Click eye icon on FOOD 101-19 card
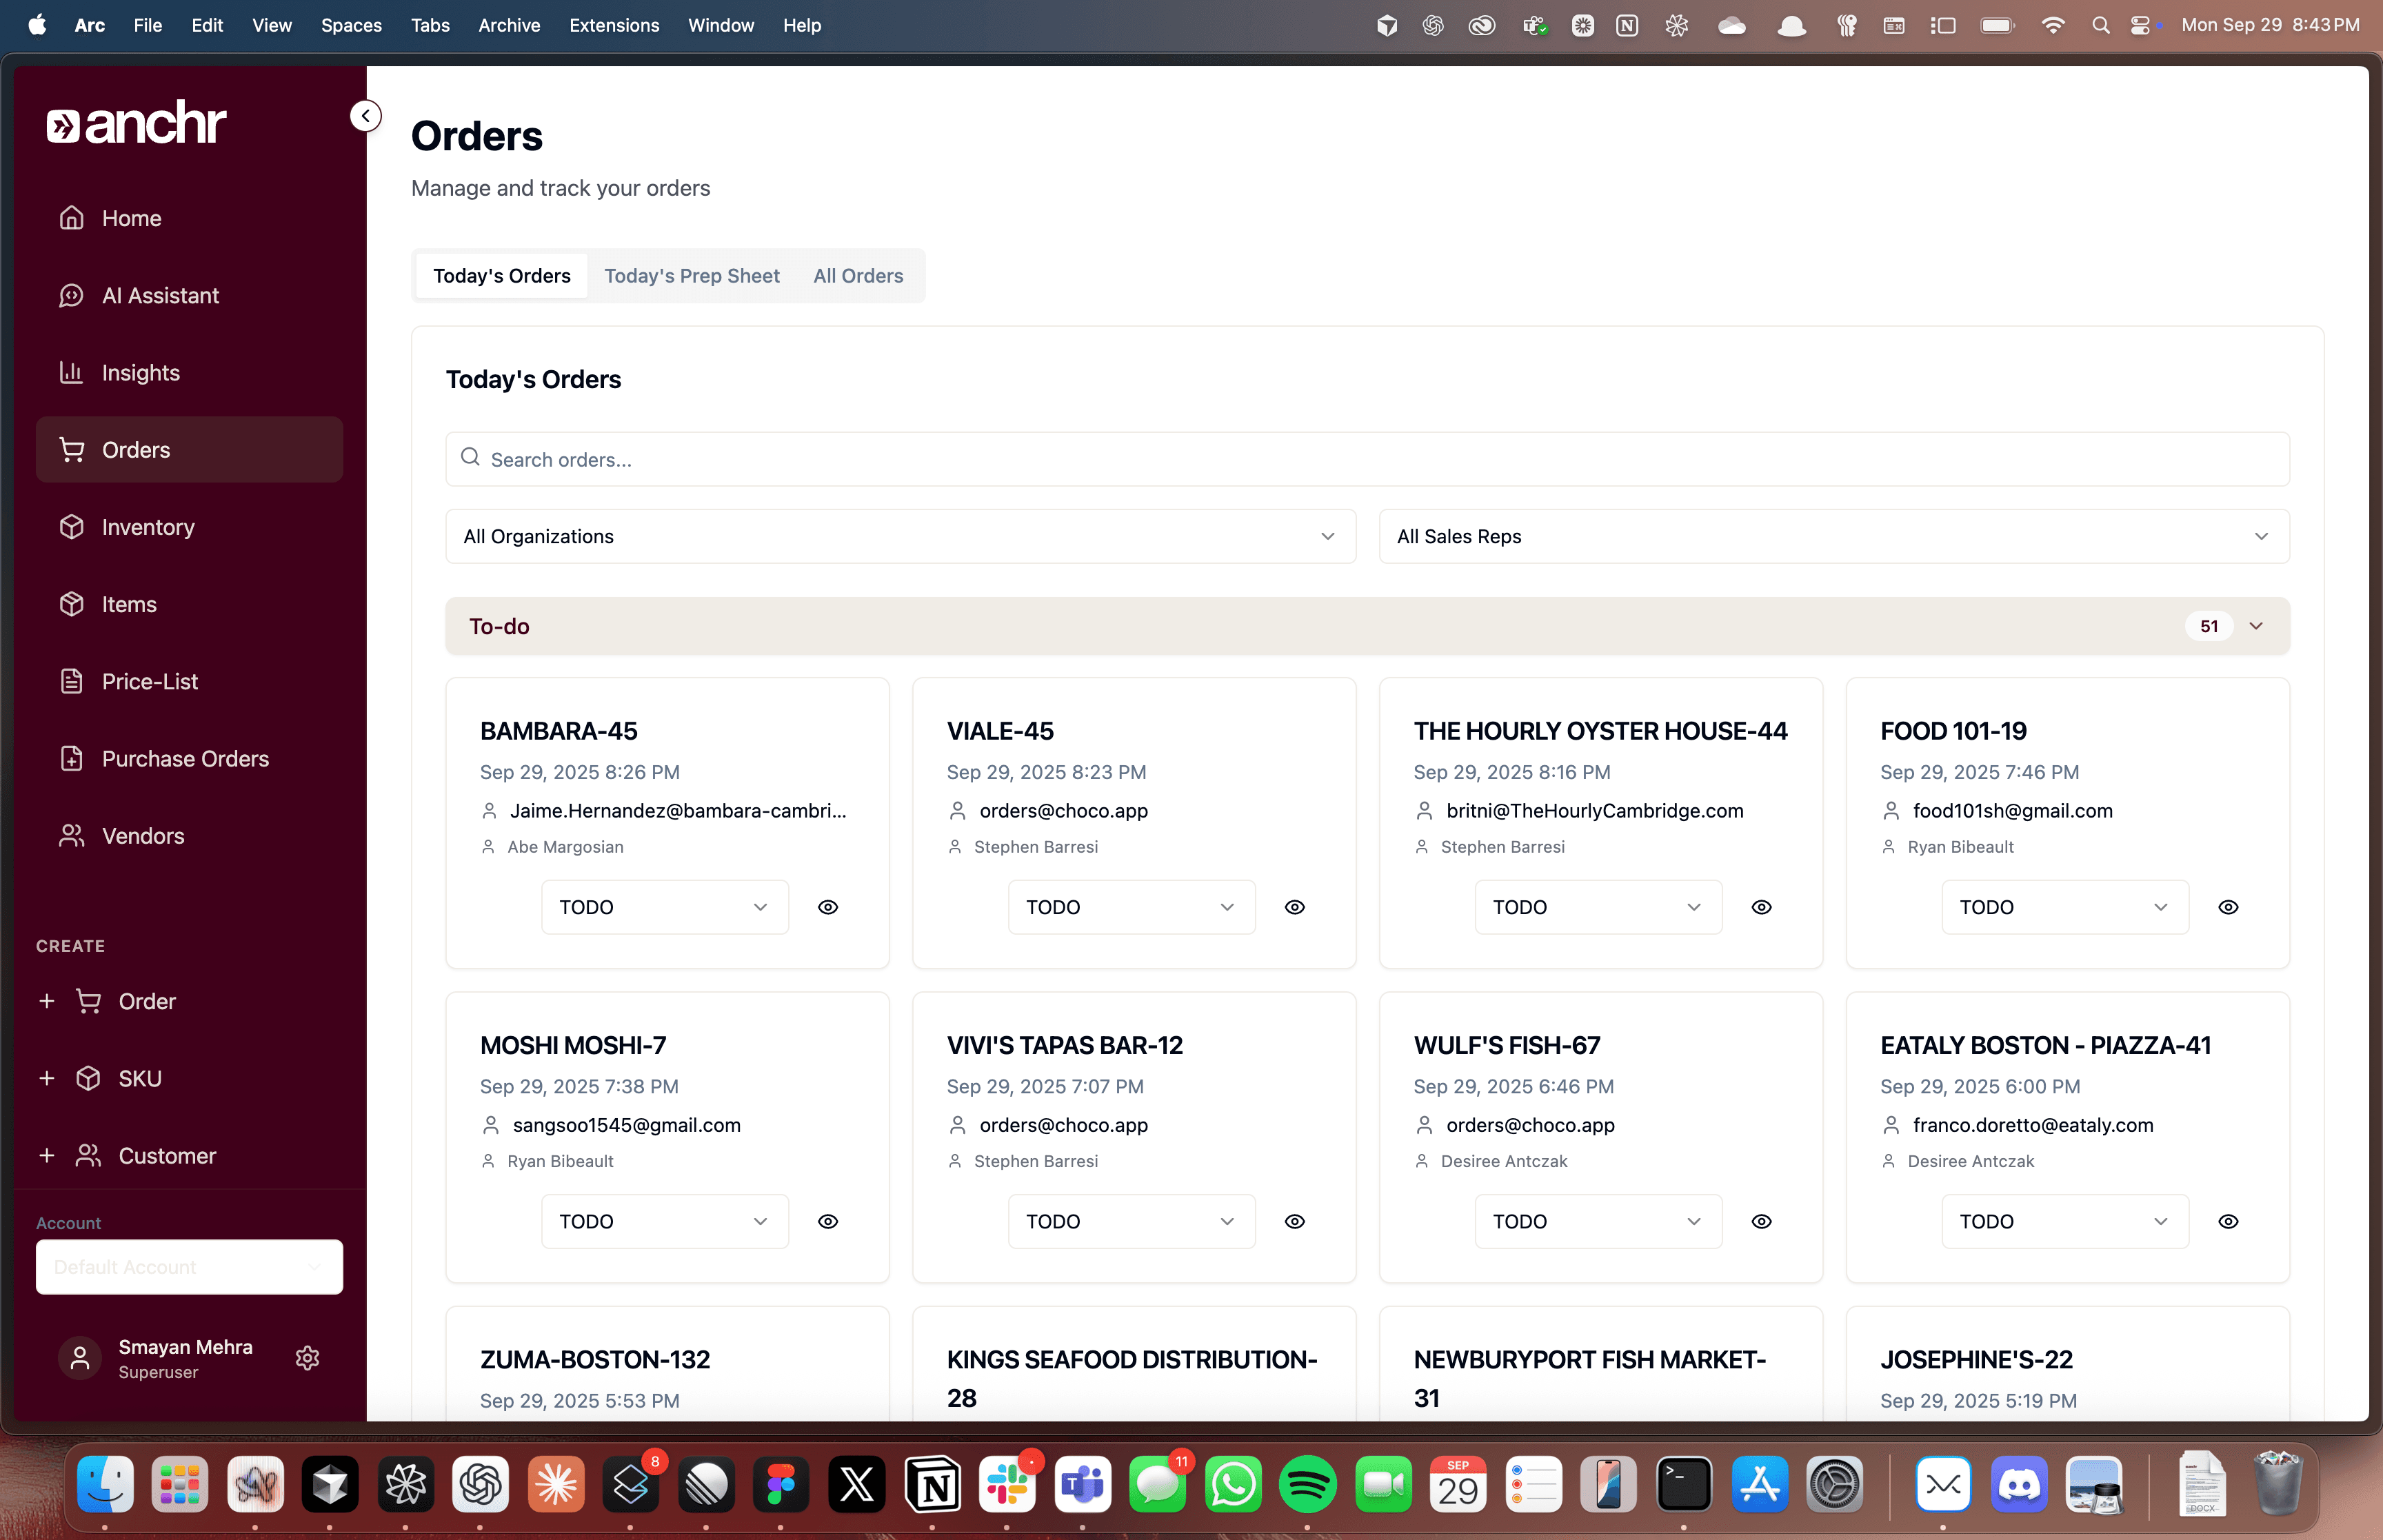The height and width of the screenshot is (1540, 2383). pos(2228,907)
